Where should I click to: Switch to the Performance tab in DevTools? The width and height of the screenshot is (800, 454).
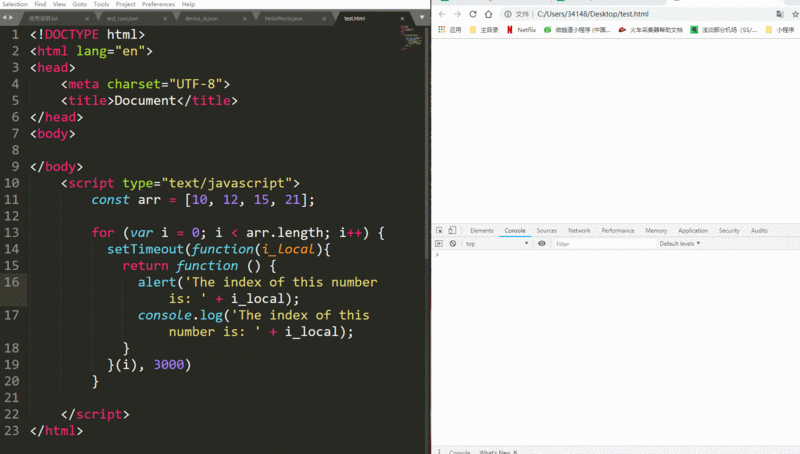point(617,231)
